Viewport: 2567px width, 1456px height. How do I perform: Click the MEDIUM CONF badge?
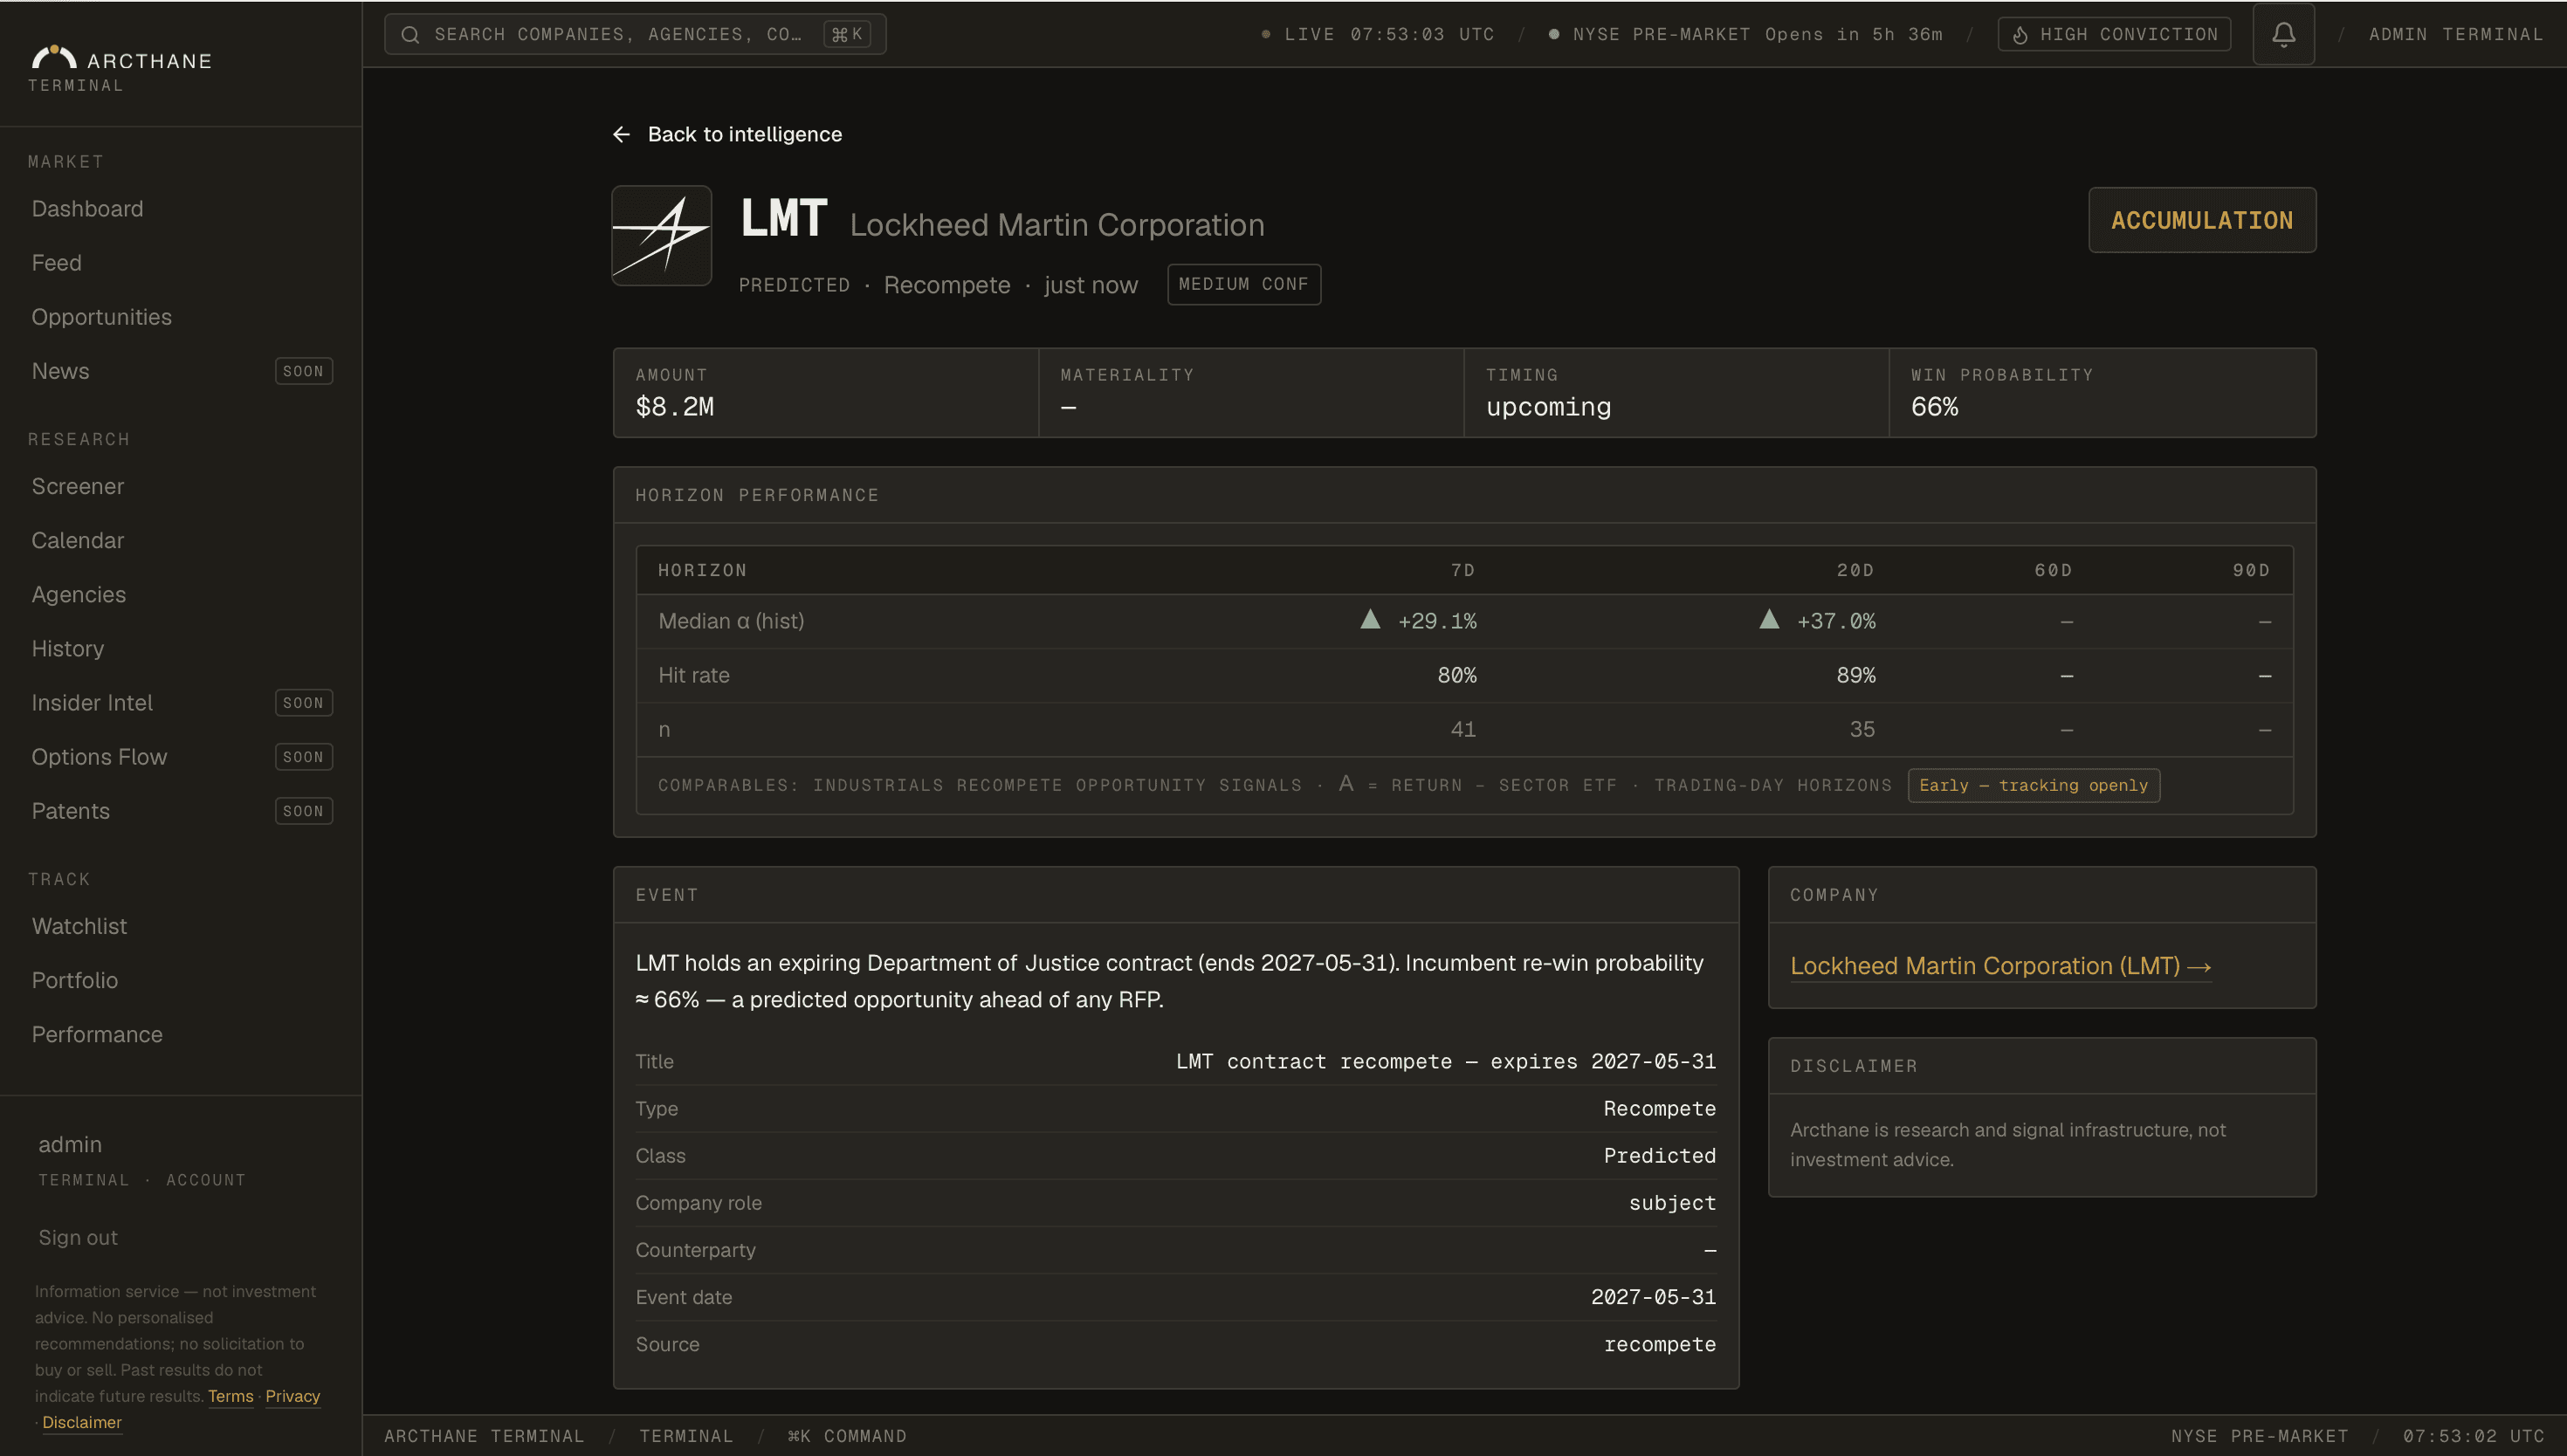1244,284
